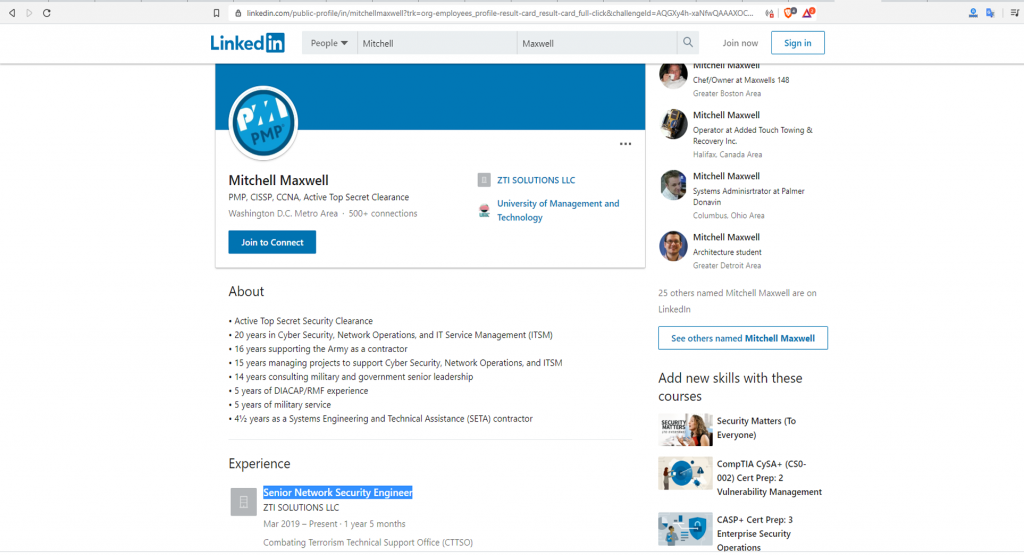
Task: Click the first name field containing Mitchell
Action: point(437,43)
